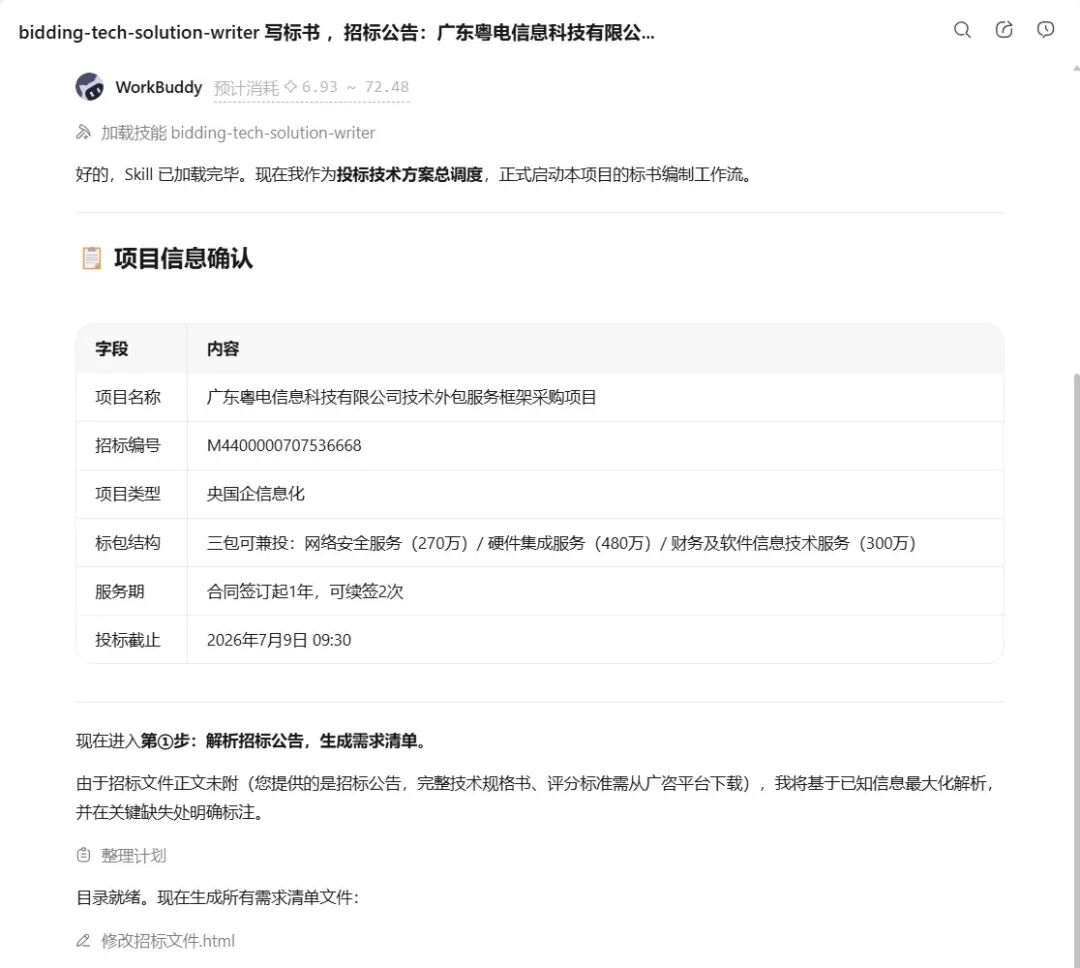Select the M4400000707536668 value

click(284, 446)
